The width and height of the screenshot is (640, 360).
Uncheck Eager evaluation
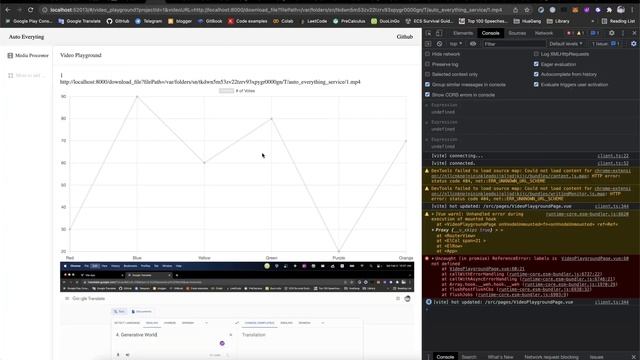click(536, 64)
